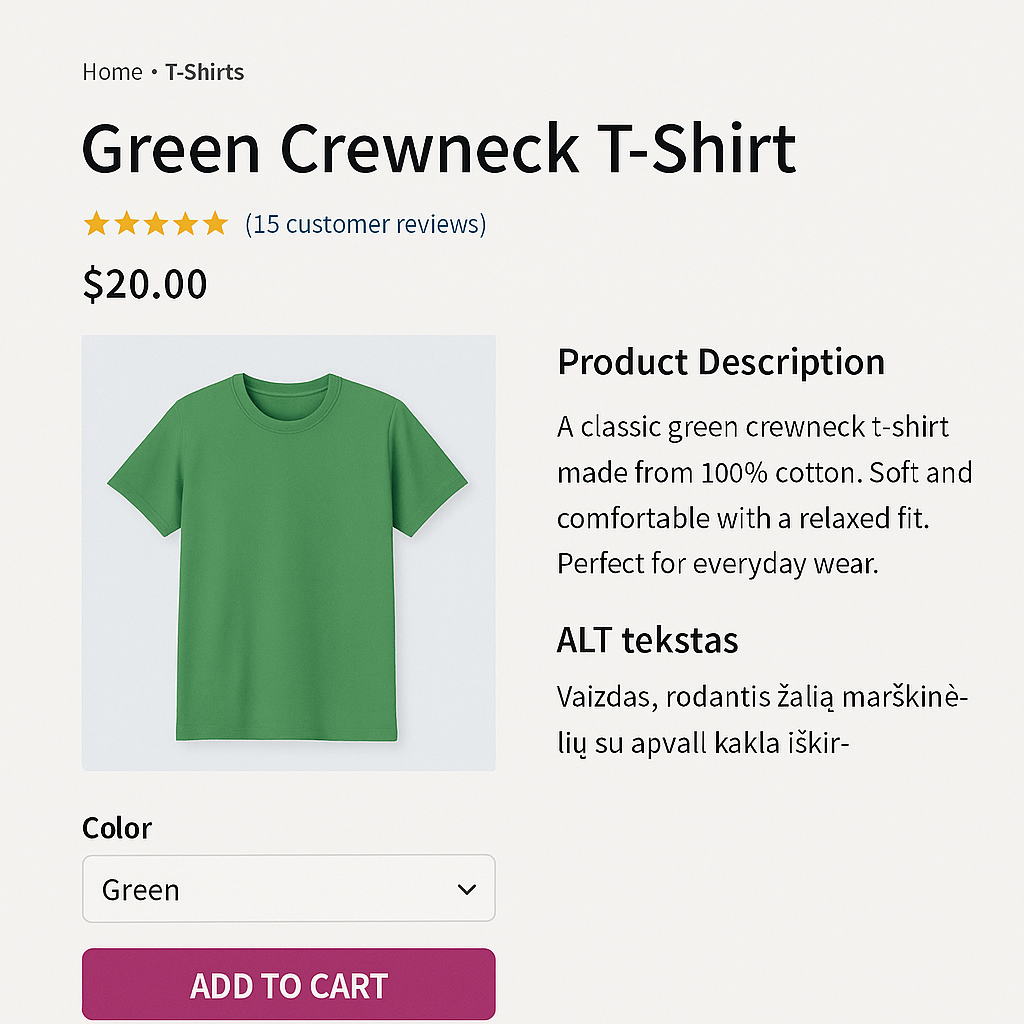Open the 15 customer reviews link

[x=366, y=224]
